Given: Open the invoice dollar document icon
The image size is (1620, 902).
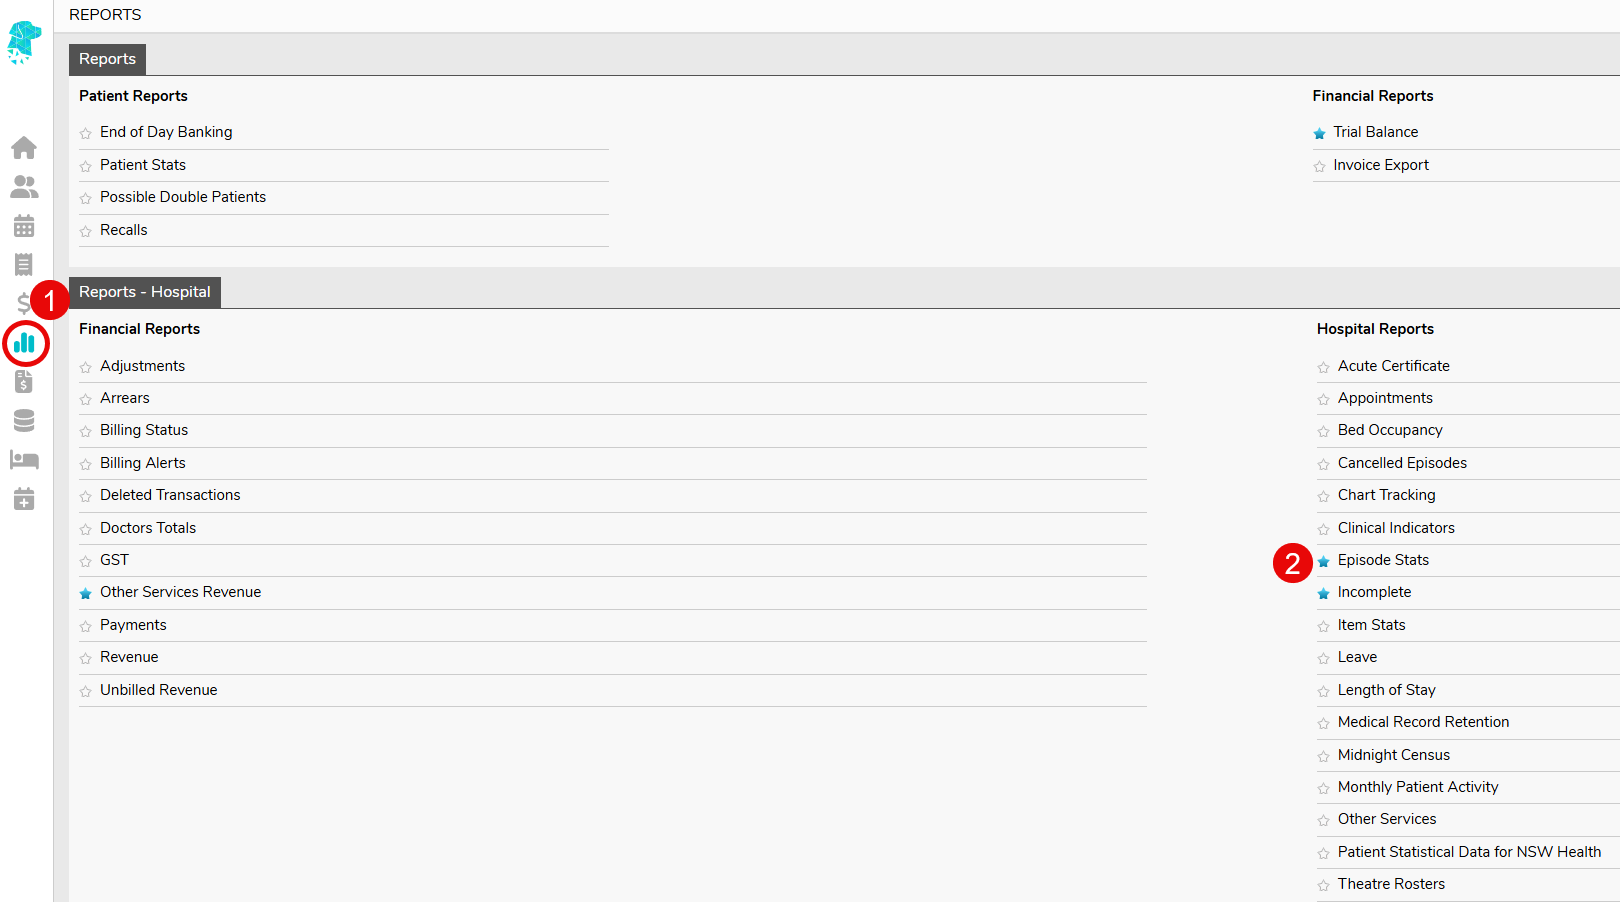Looking at the screenshot, I should click(24, 382).
